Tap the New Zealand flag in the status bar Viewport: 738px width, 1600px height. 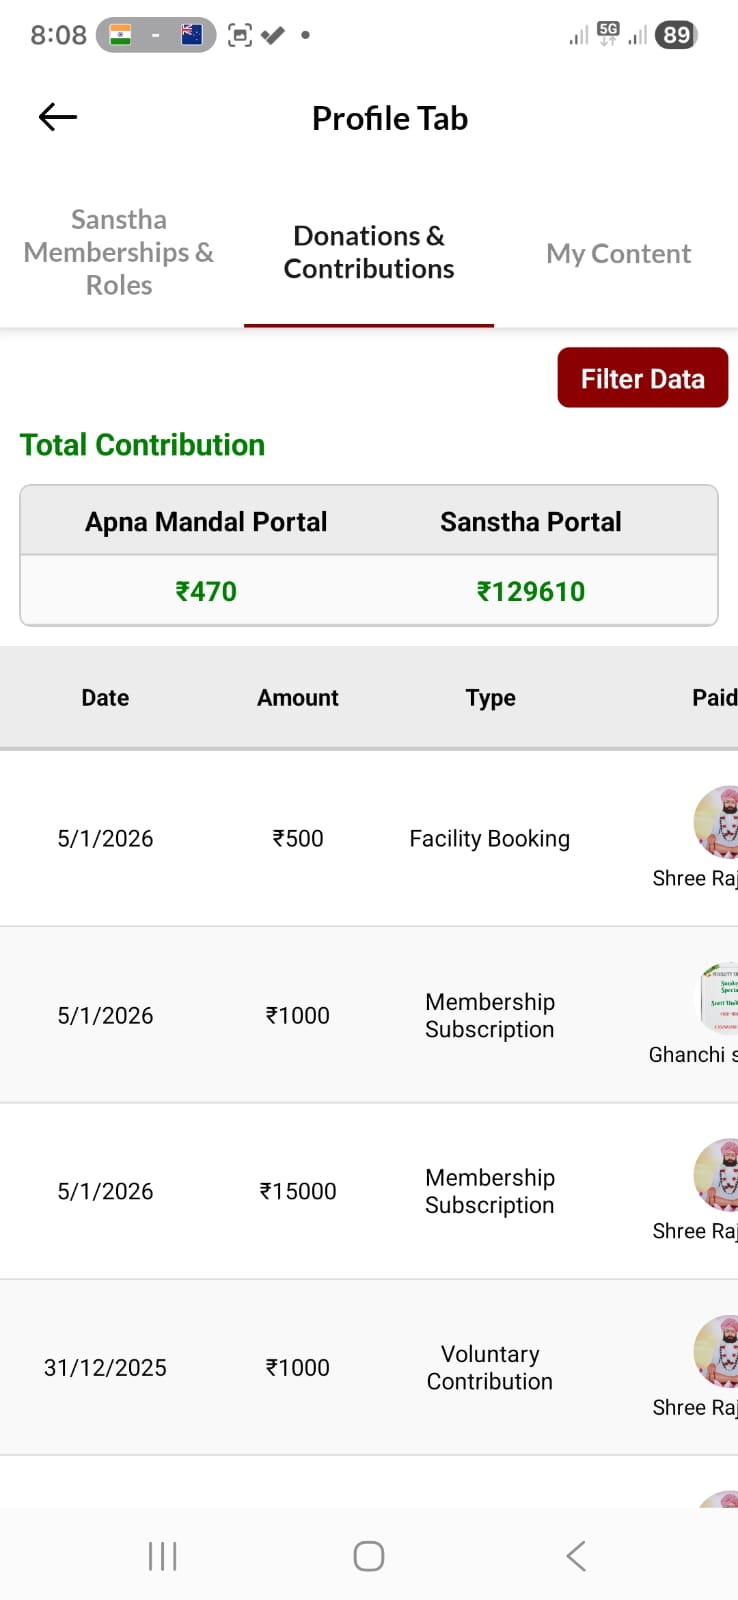pos(189,34)
